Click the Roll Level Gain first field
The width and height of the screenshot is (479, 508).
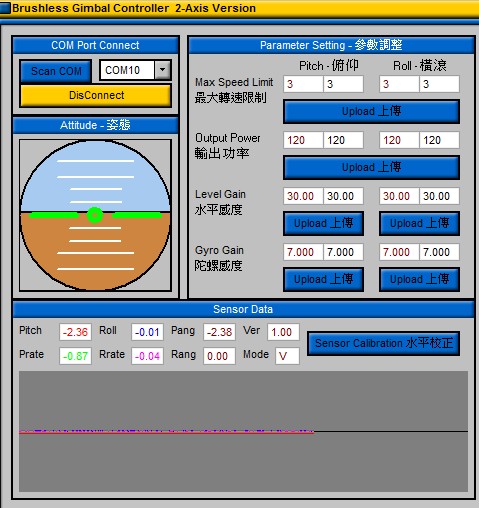(x=399, y=196)
